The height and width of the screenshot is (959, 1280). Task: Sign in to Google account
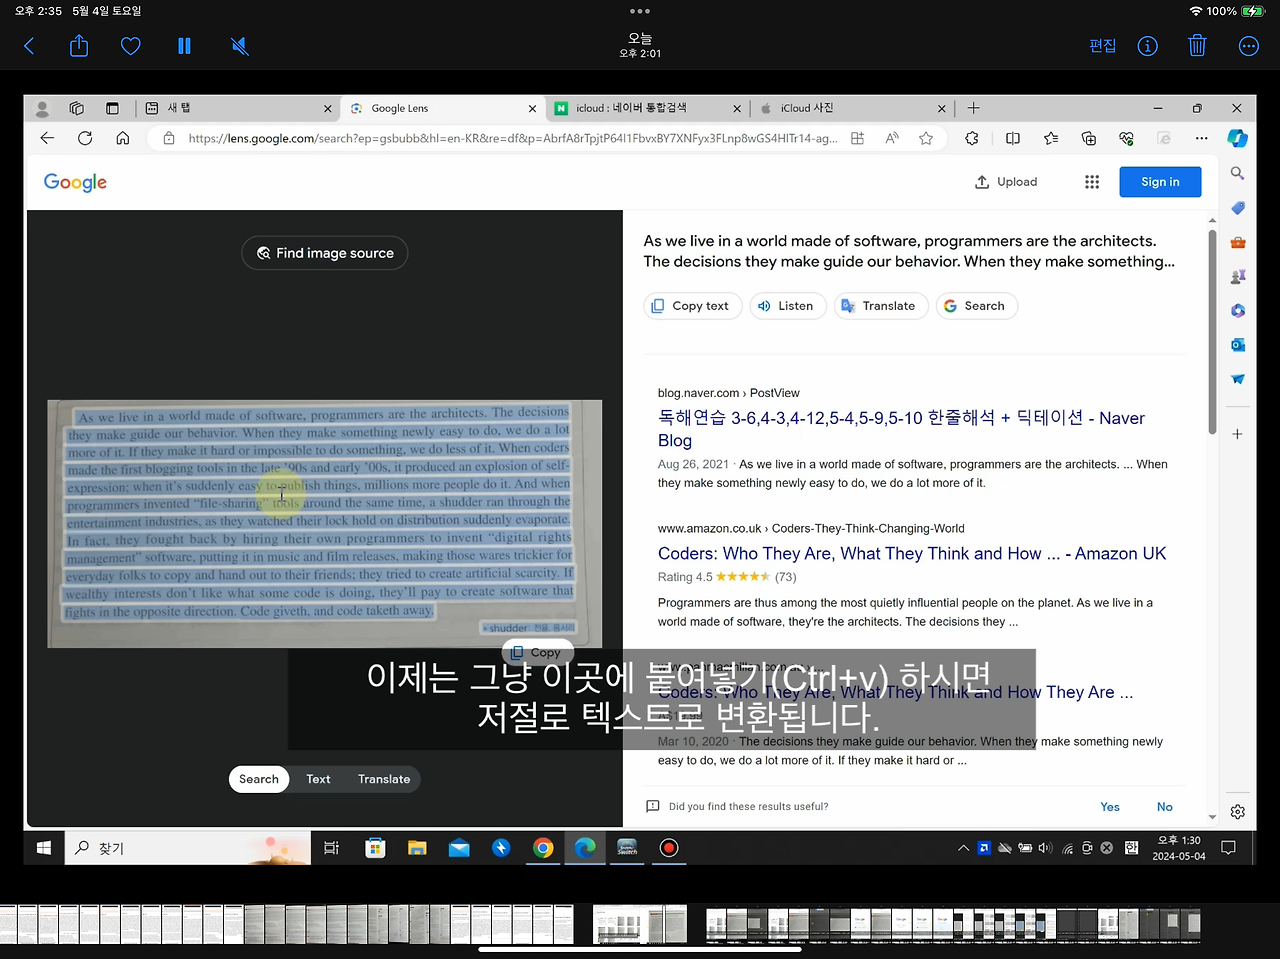pyautogui.click(x=1160, y=182)
